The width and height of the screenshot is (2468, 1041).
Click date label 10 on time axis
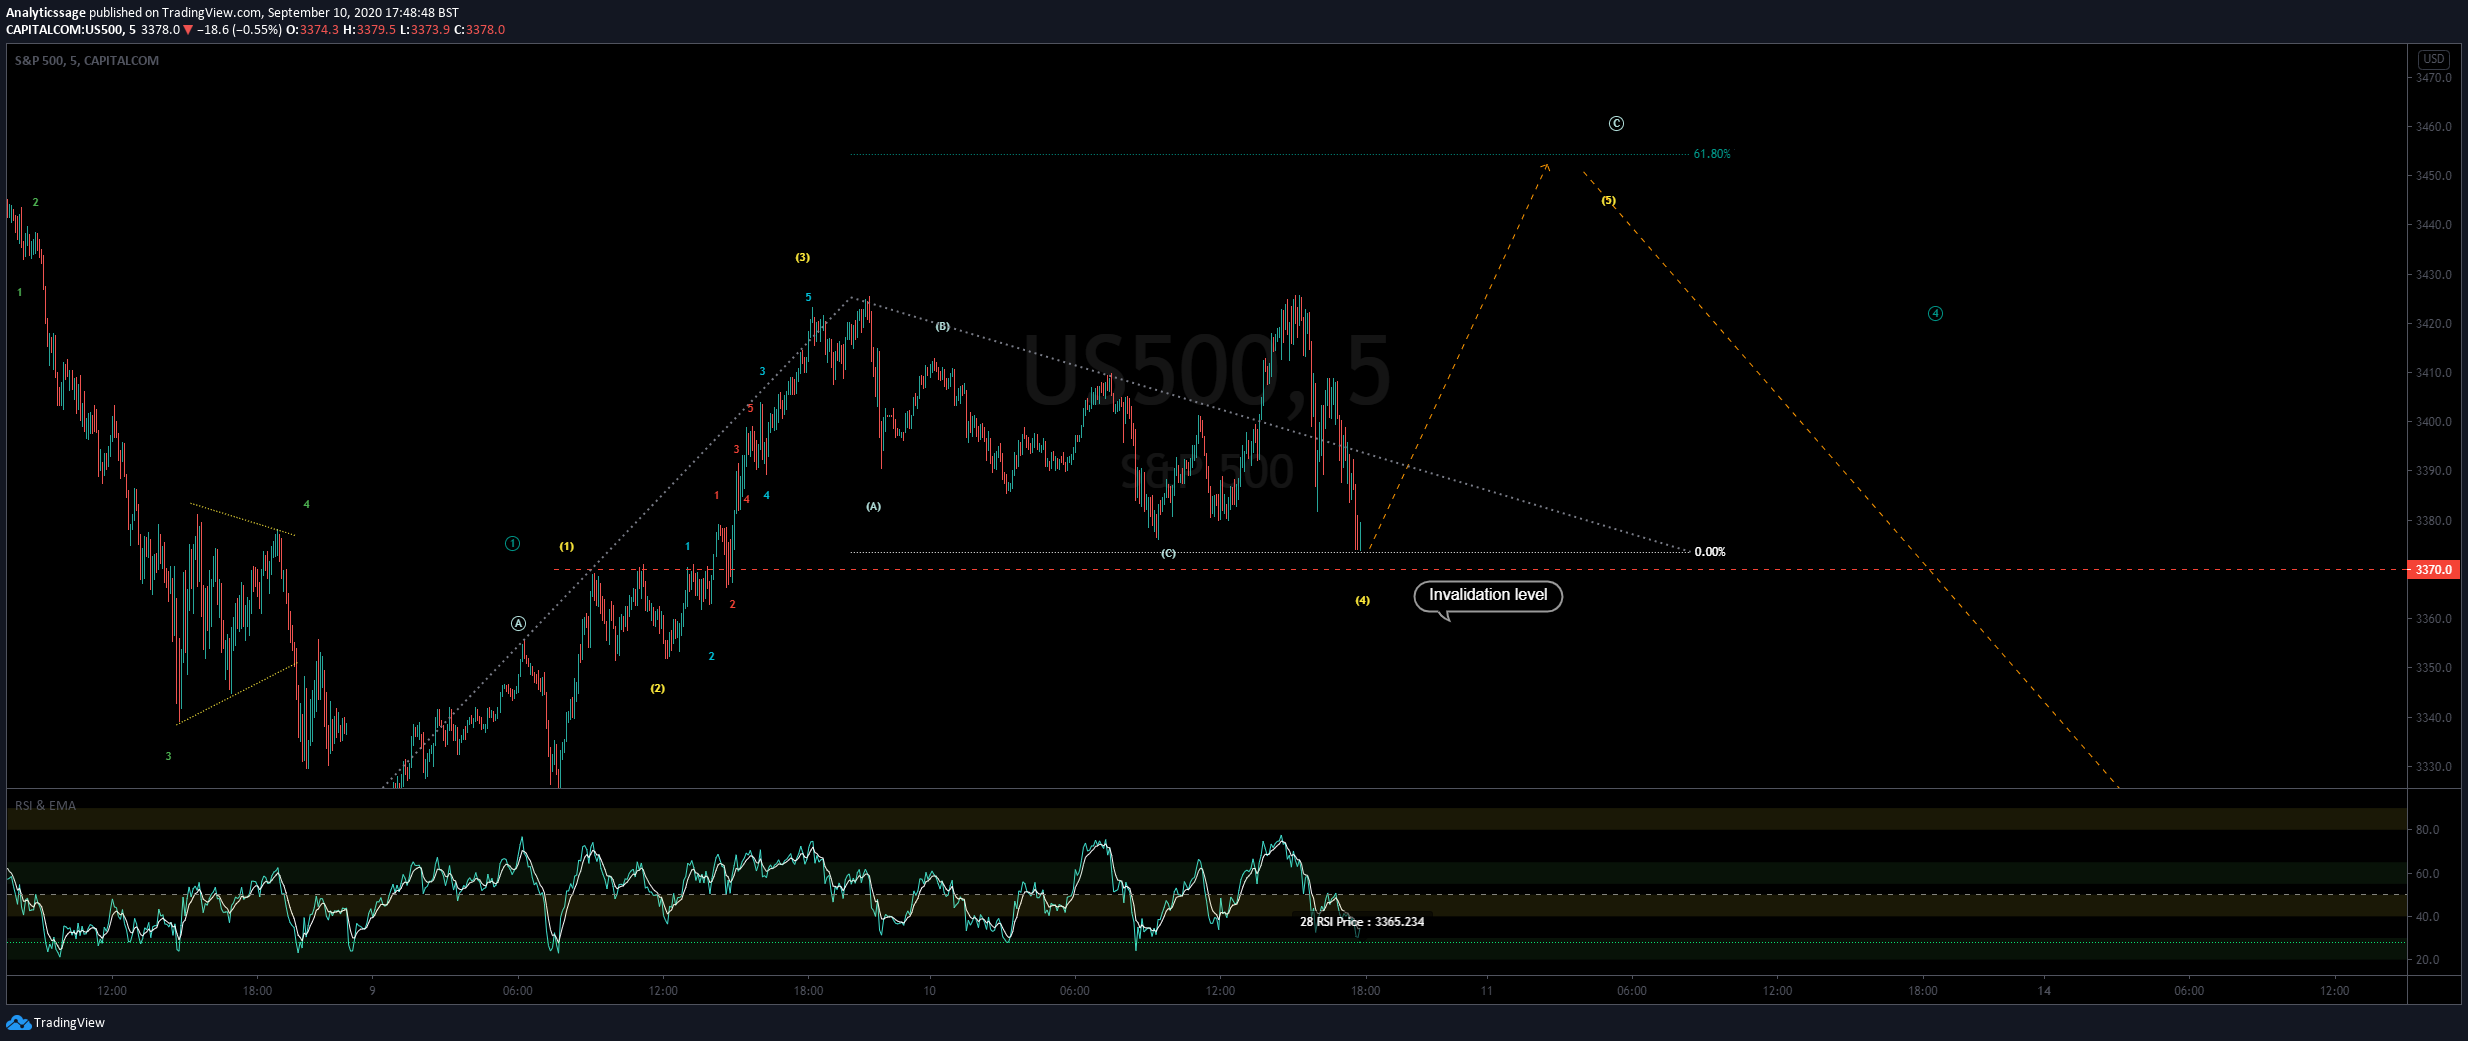[929, 991]
